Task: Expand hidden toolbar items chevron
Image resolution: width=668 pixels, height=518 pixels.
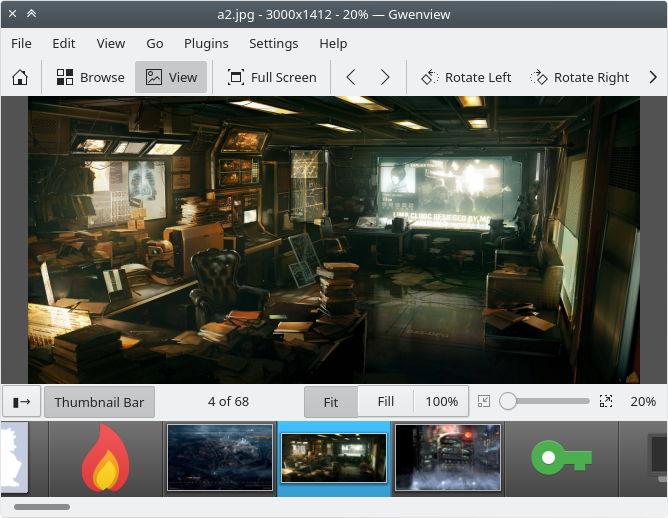Action: (653, 77)
